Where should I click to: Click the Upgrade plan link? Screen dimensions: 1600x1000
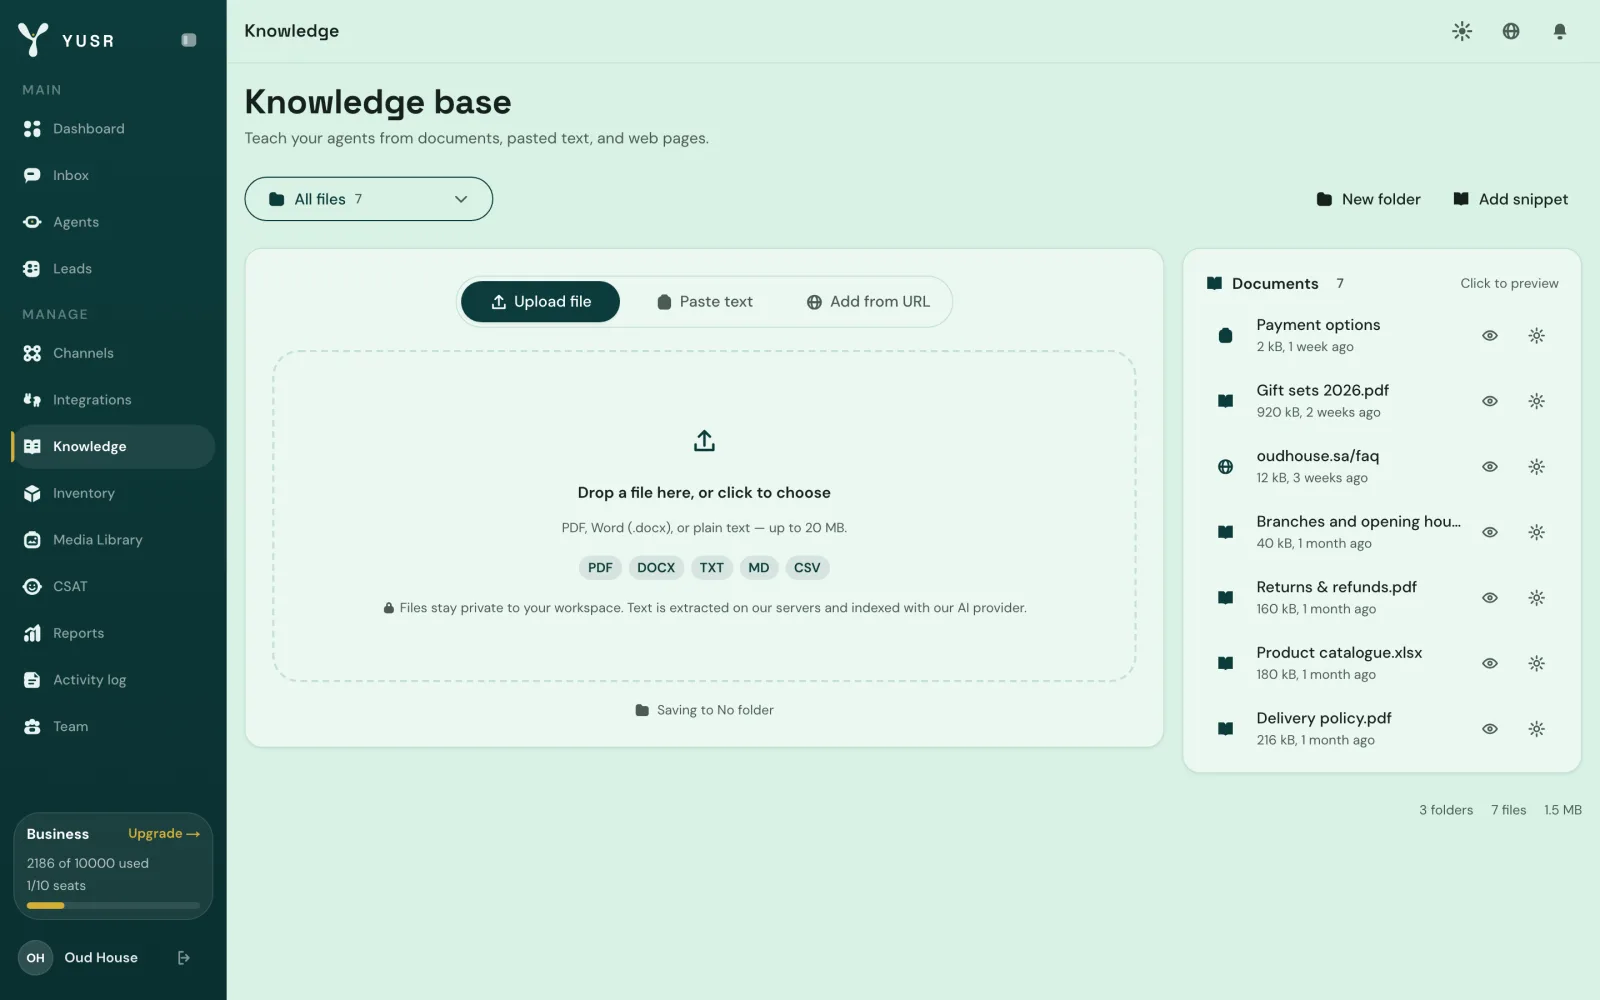pyautogui.click(x=164, y=833)
